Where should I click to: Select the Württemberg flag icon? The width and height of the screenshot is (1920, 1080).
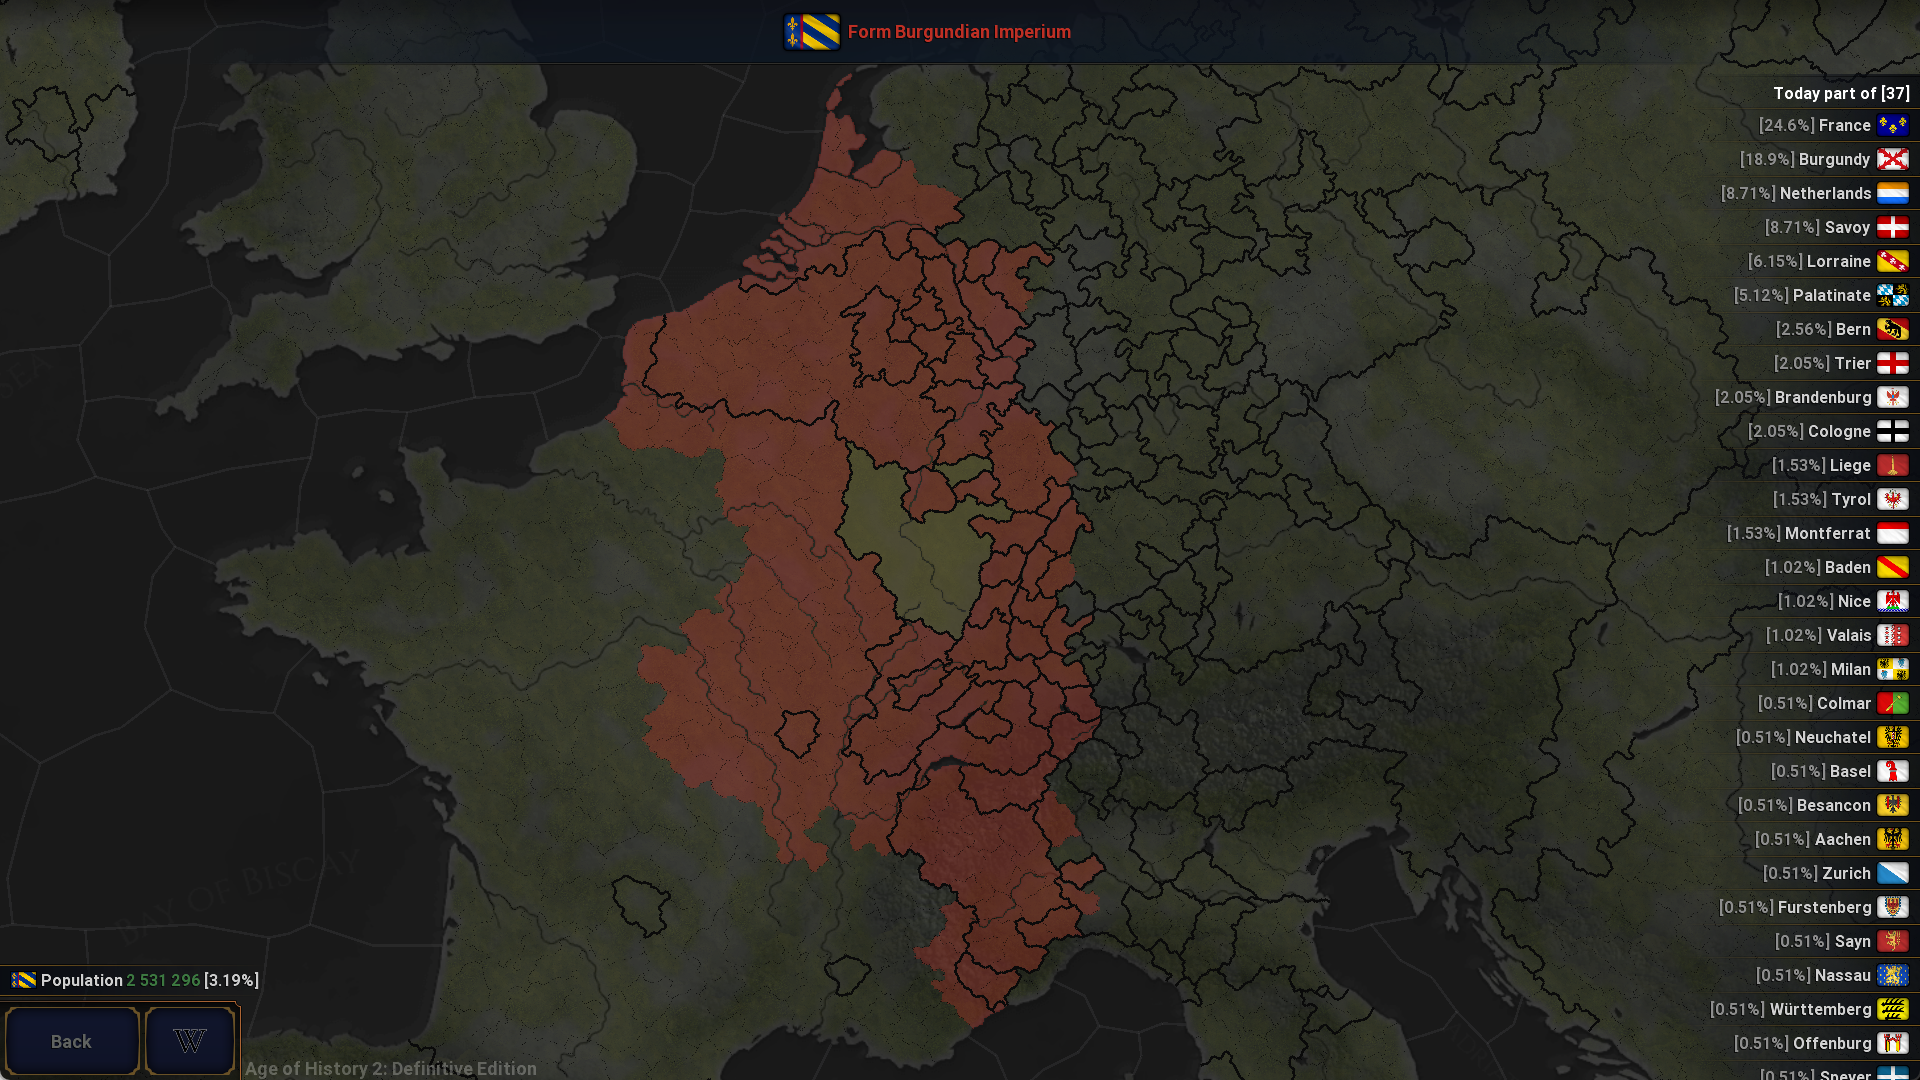click(x=1893, y=1009)
